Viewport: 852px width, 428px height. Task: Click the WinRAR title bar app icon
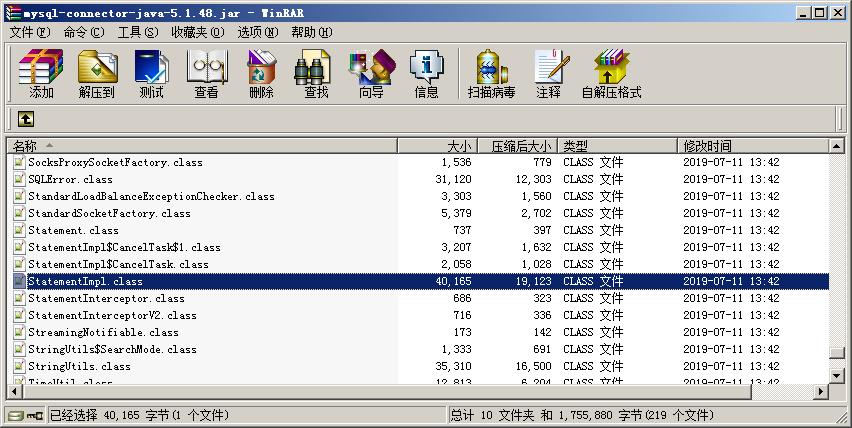click(13, 13)
